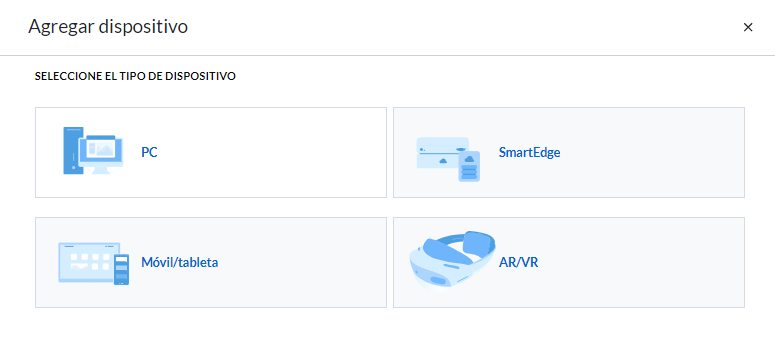The width and height of the screenshot is (775, 364).
Task: Click the SmartEdge gateway box illustration
Action: 442,153
